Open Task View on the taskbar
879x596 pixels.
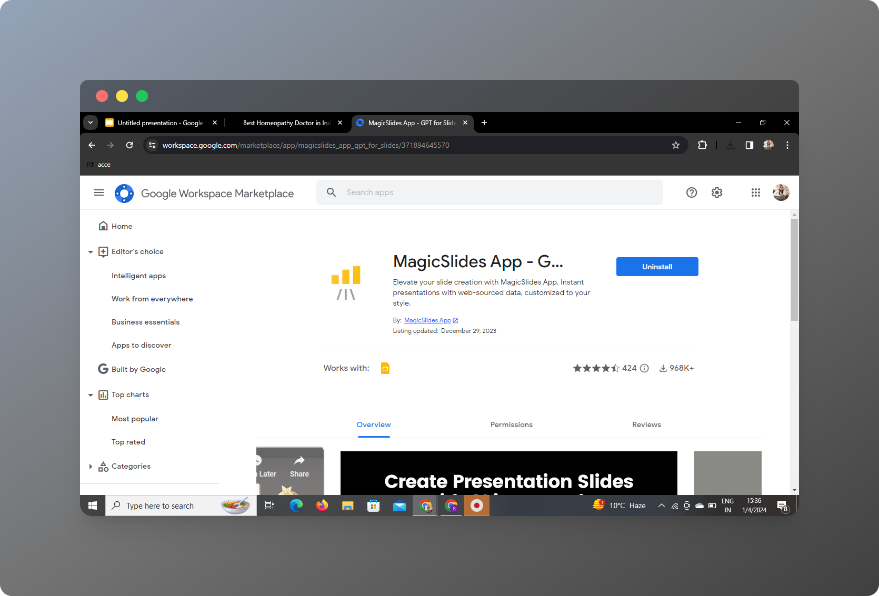[x=270, y=505]
